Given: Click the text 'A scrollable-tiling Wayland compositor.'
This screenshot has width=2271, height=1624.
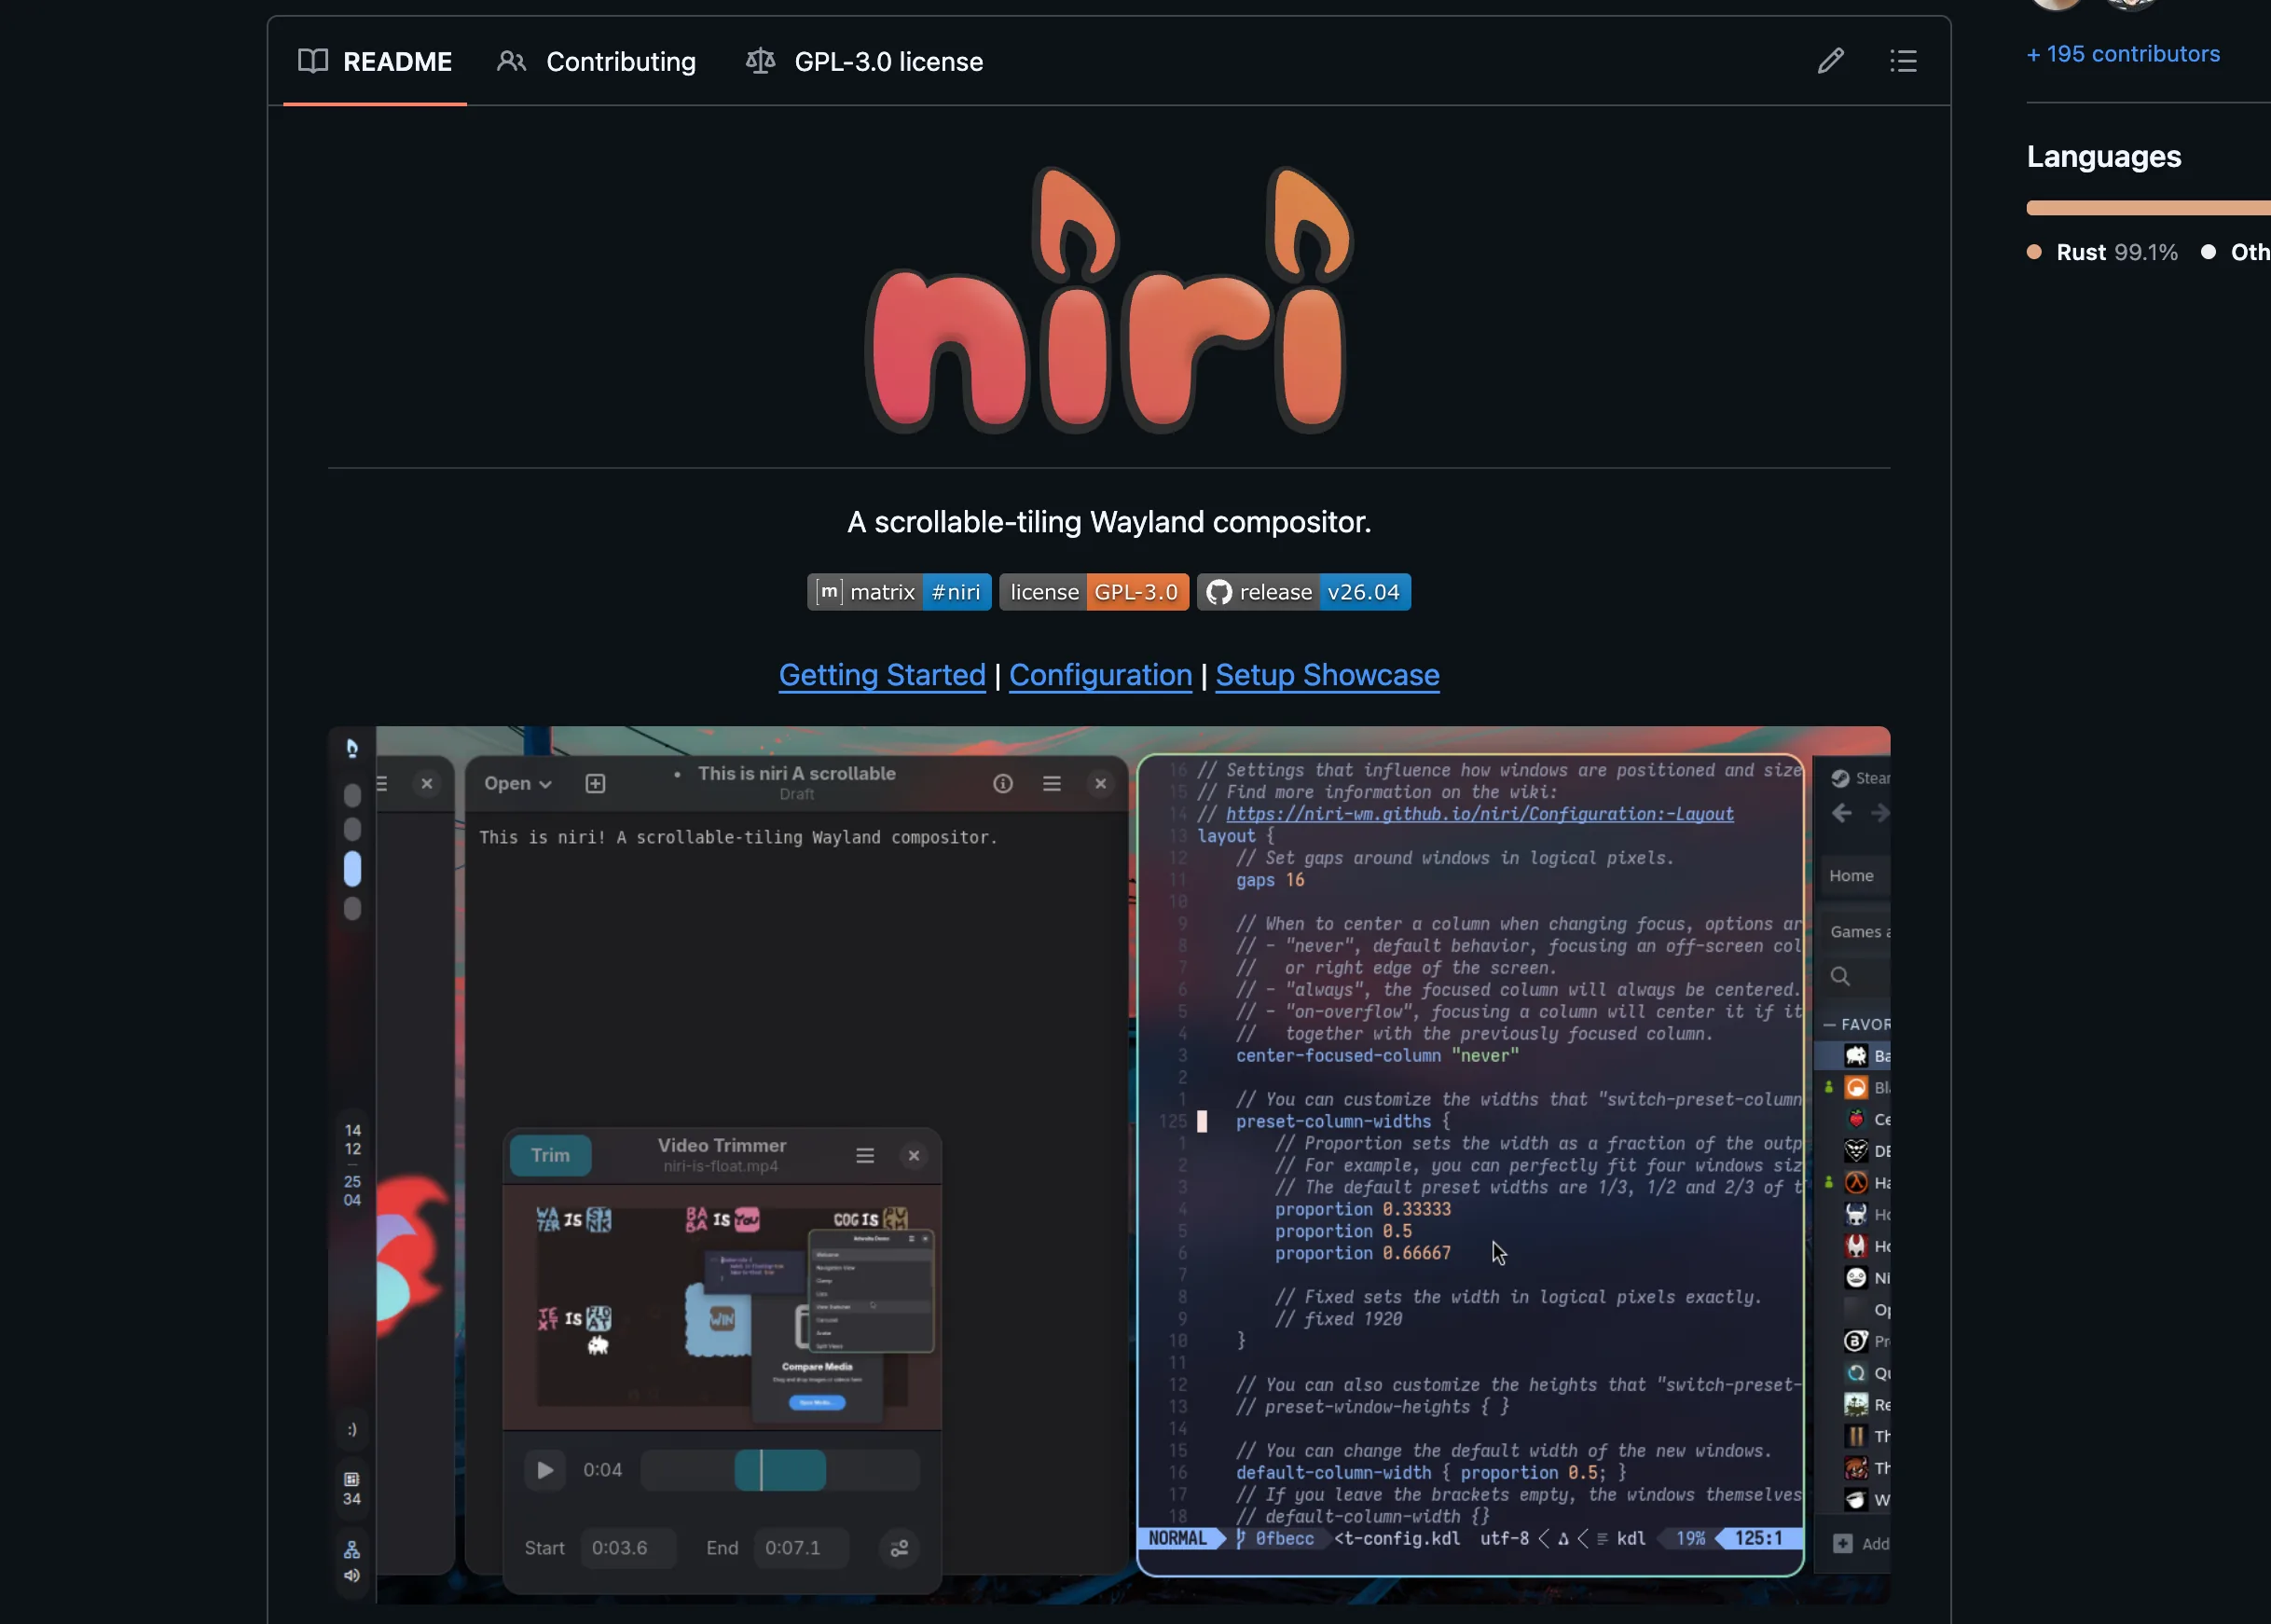Looking at the screenshot, I should tap(1109, 522).
